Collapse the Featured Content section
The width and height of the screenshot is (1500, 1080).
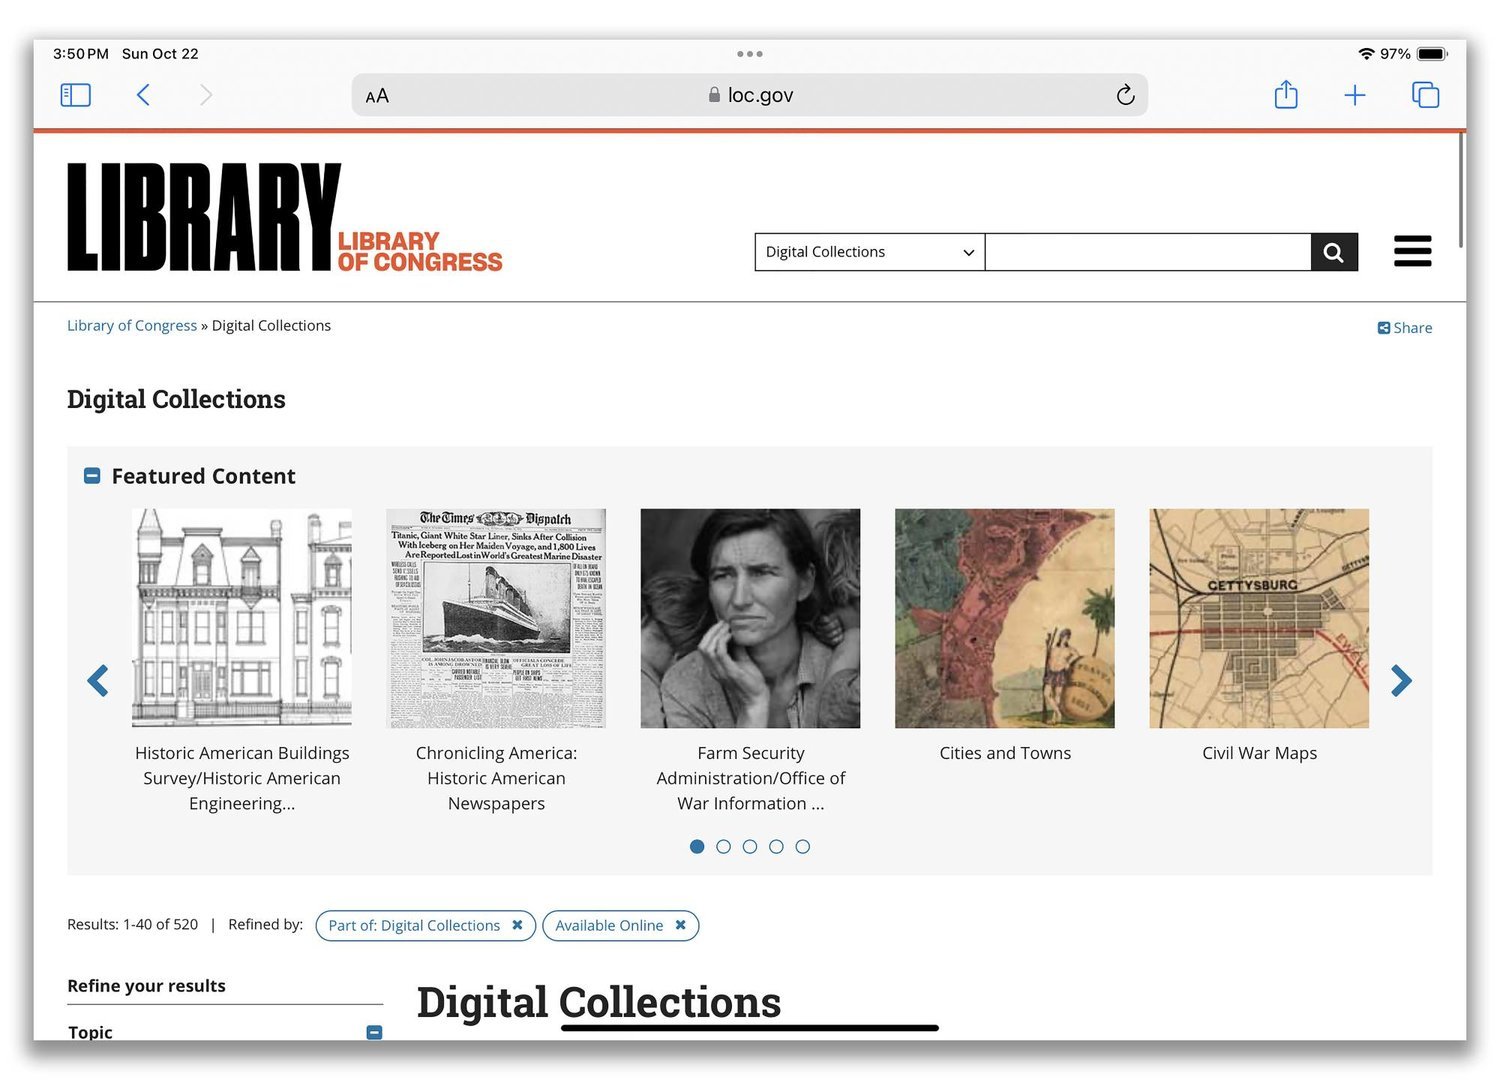92,476
